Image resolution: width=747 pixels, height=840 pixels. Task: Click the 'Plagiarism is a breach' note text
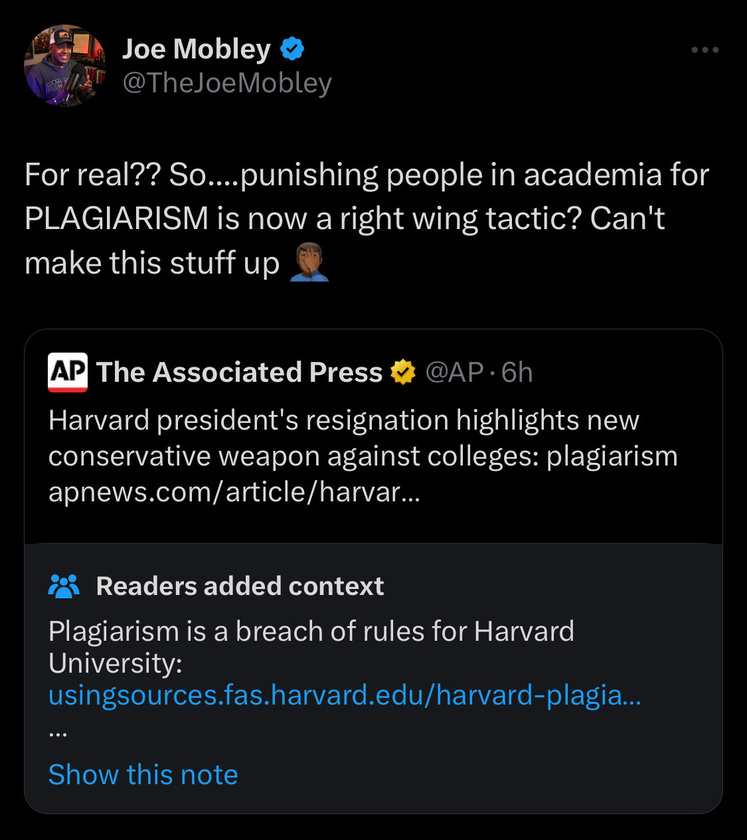click(311, 647)
